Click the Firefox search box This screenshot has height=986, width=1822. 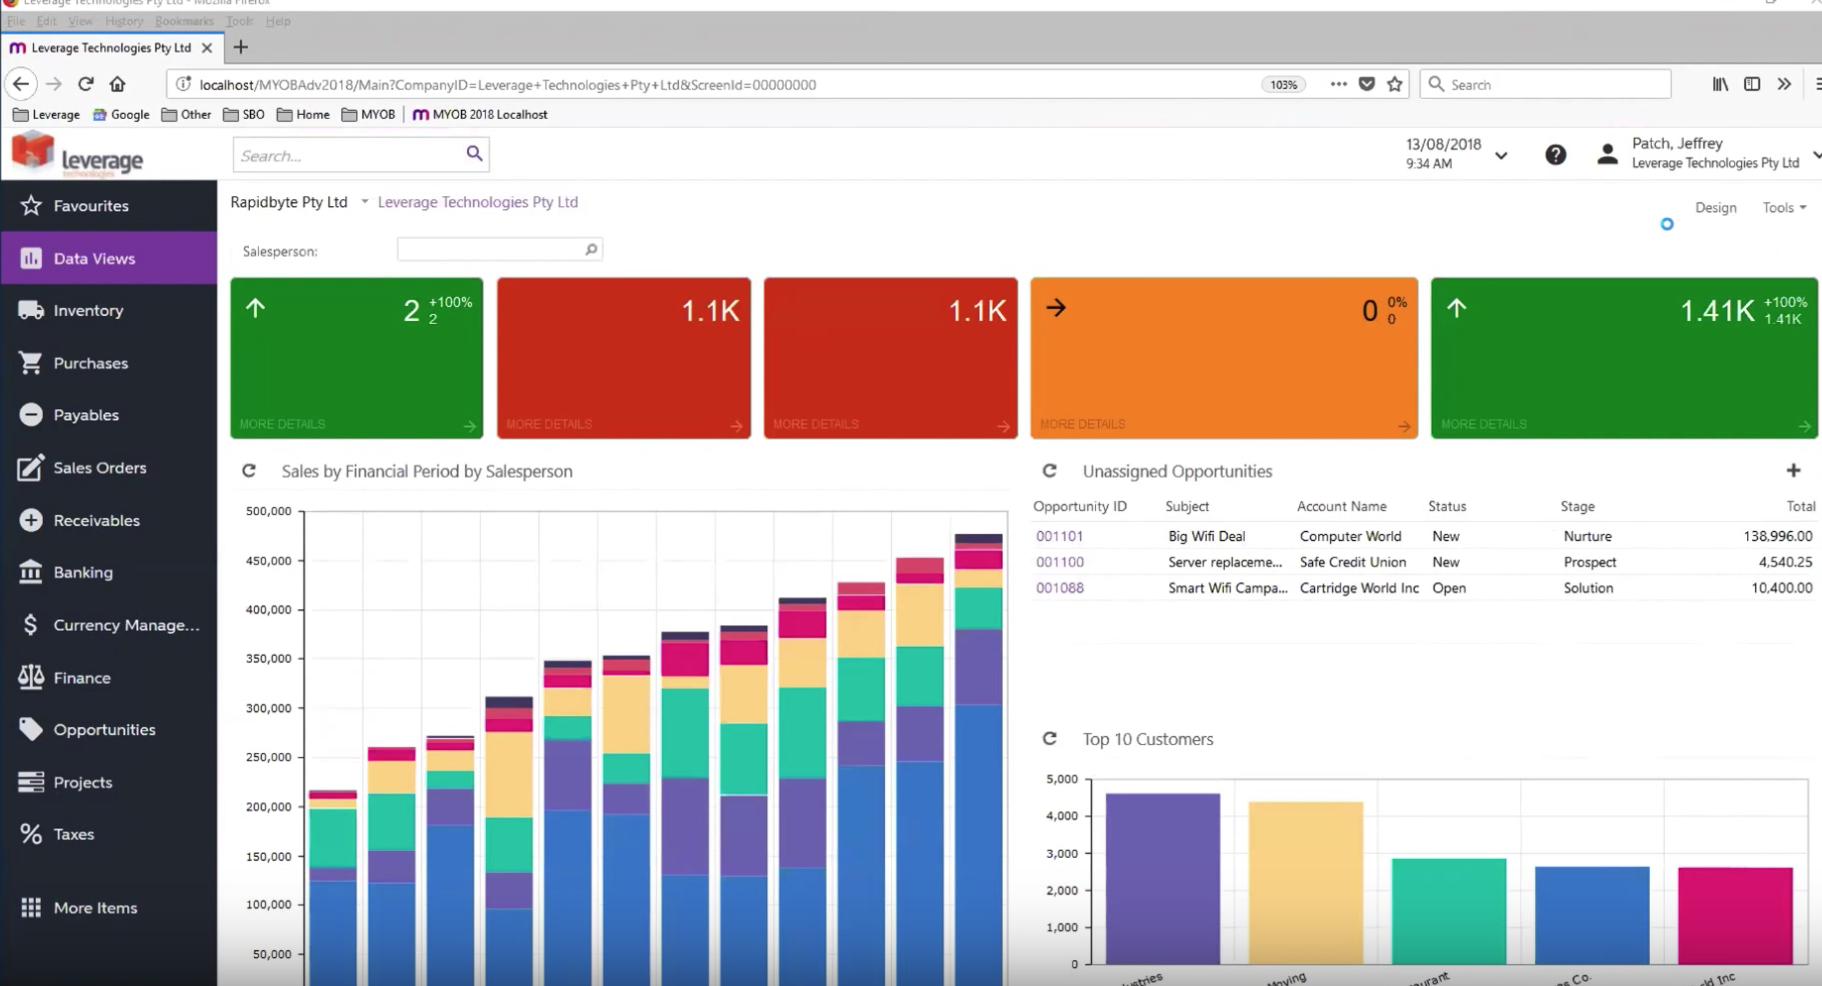coord(1545,85)
